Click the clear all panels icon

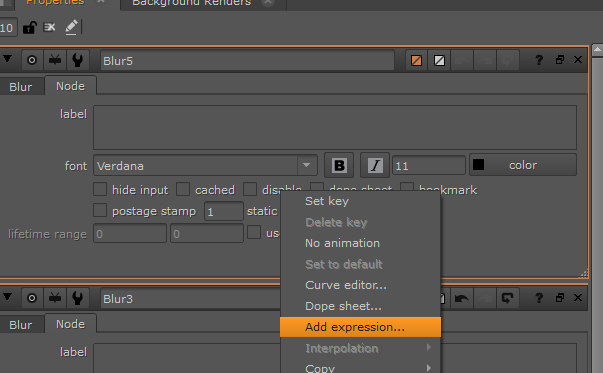pyautogui.click(x=50, y=27)
